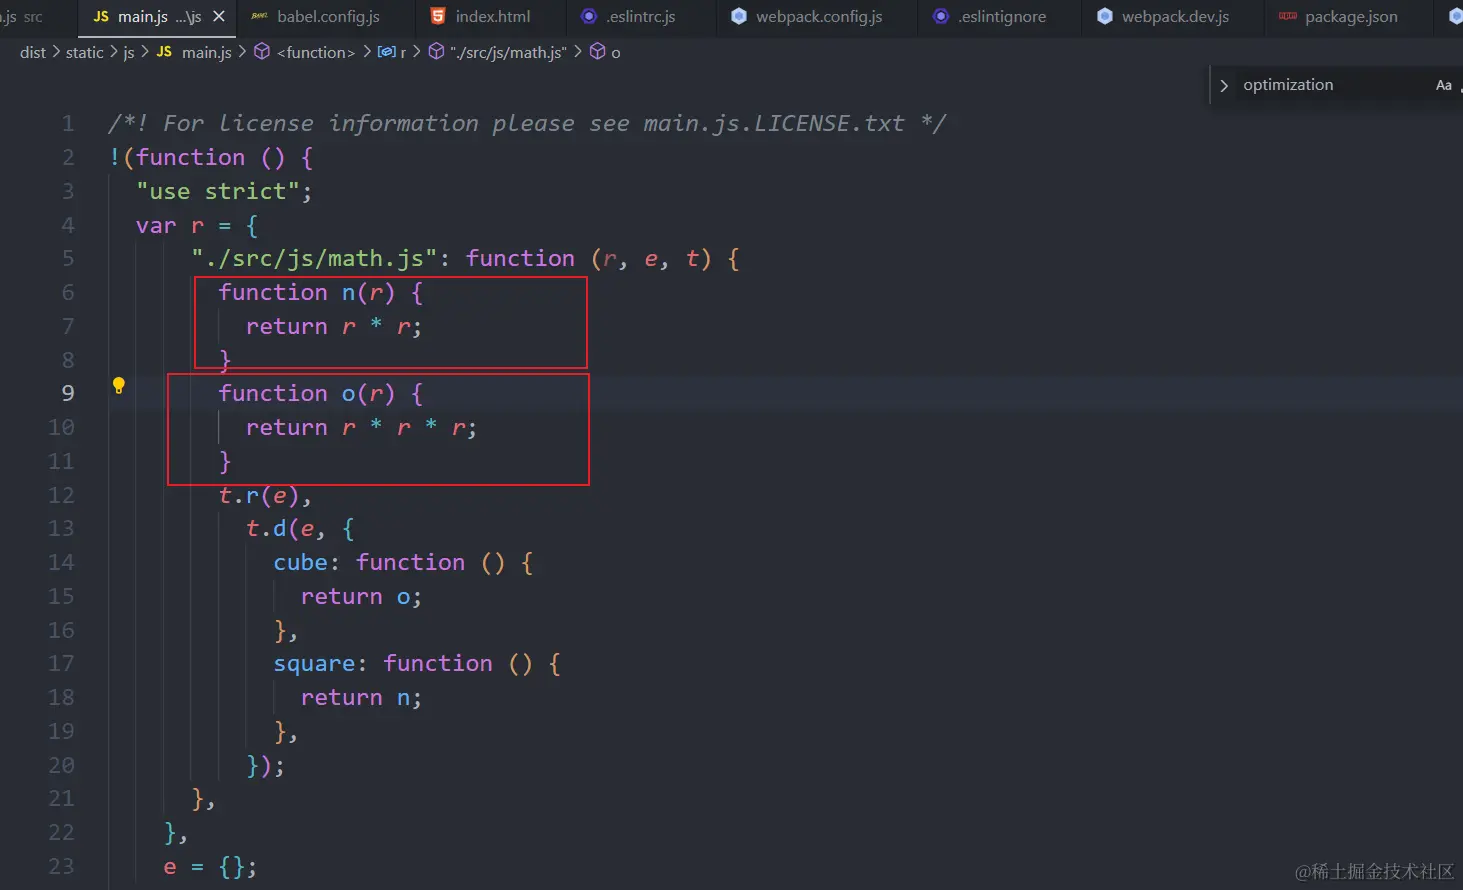Open the 'r' variable breadcrumb segment
Screen dimensions: 1463x890
(403, 52)
